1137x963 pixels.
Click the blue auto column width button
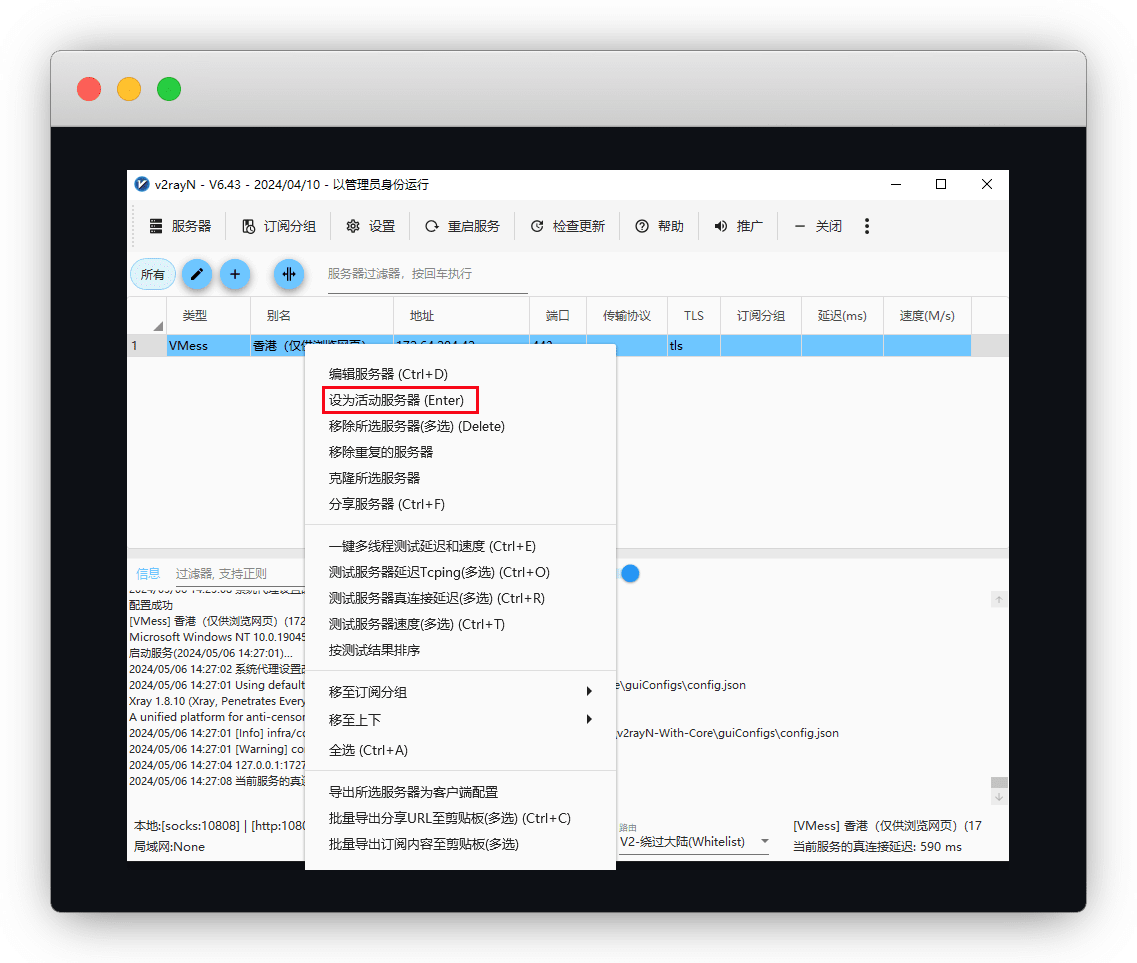click(289, 274)
